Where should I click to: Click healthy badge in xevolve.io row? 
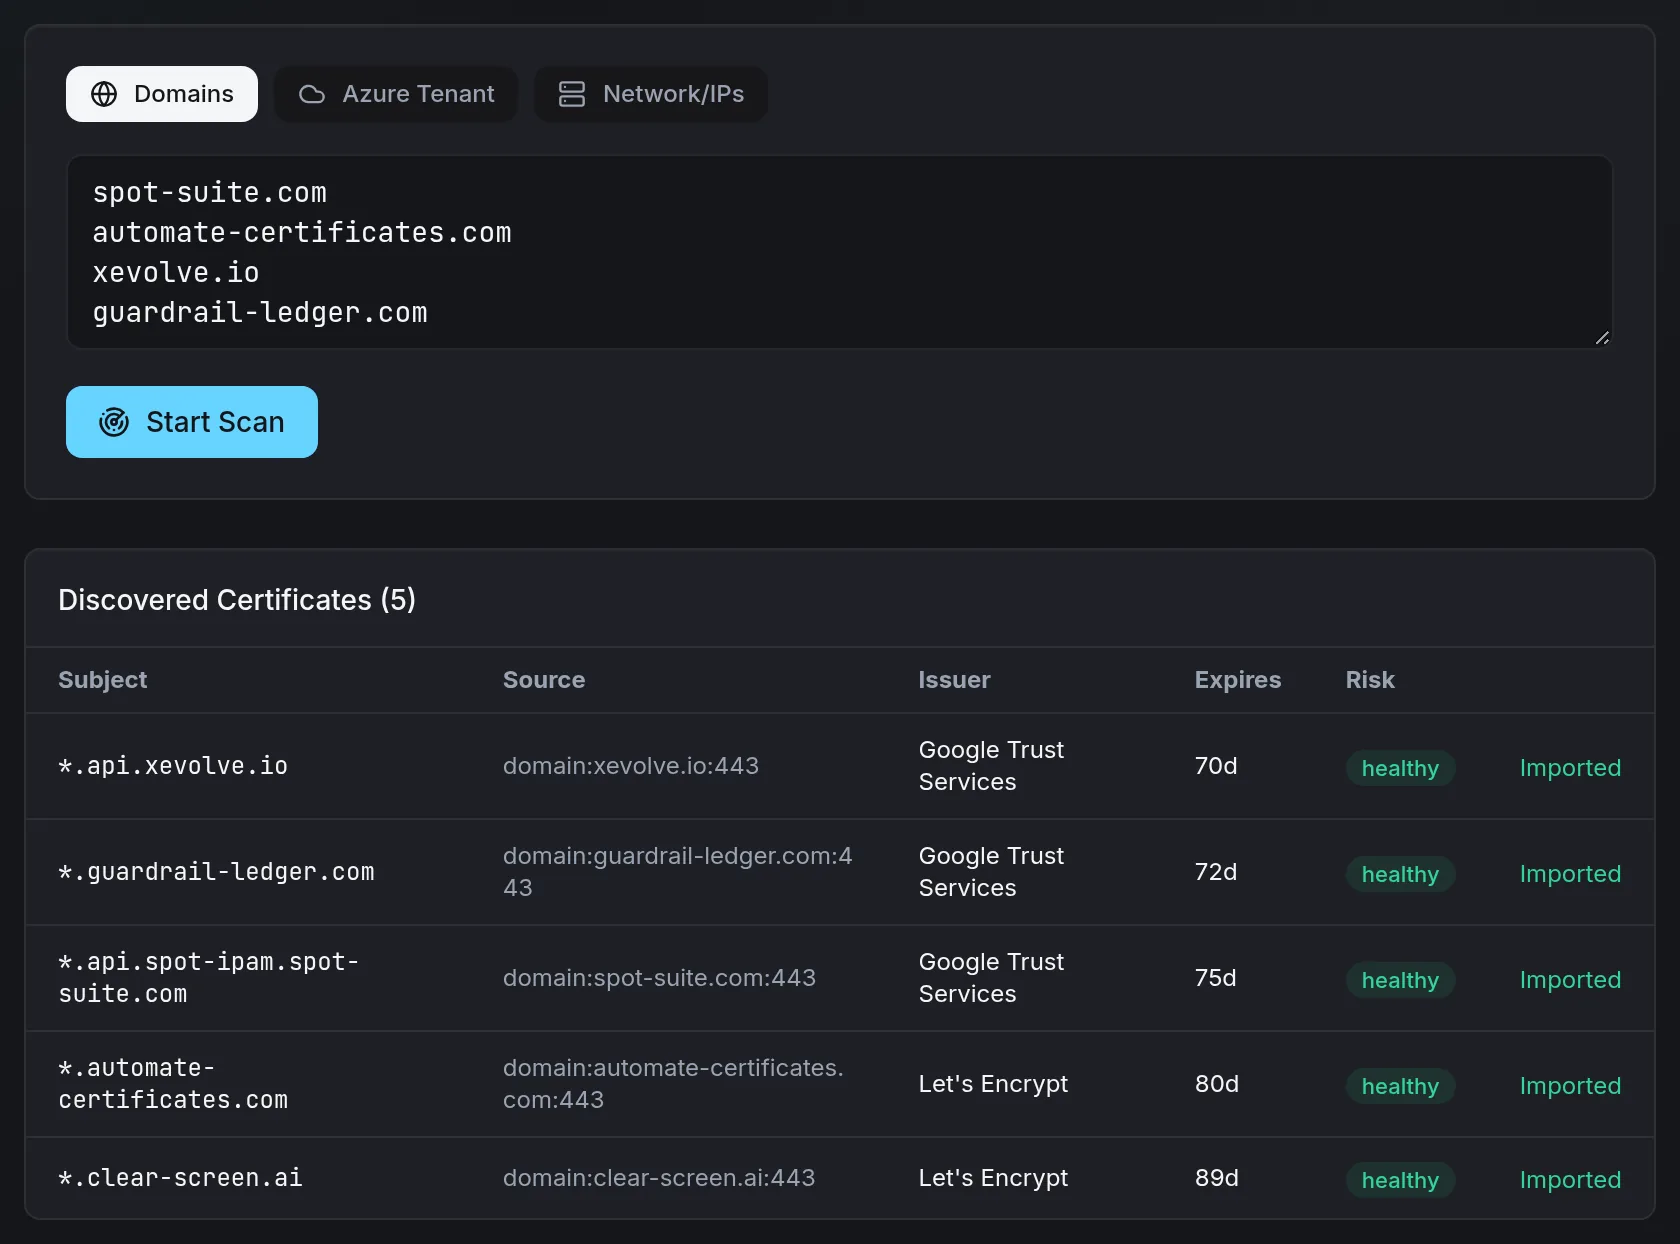pos(1400,768)
